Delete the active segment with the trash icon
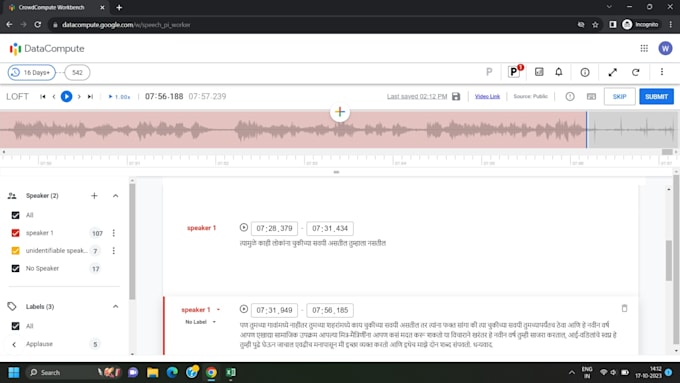Image resolution: width=680 pixels, height=383 pixels. pyautogui.click(x=624, y=308)
